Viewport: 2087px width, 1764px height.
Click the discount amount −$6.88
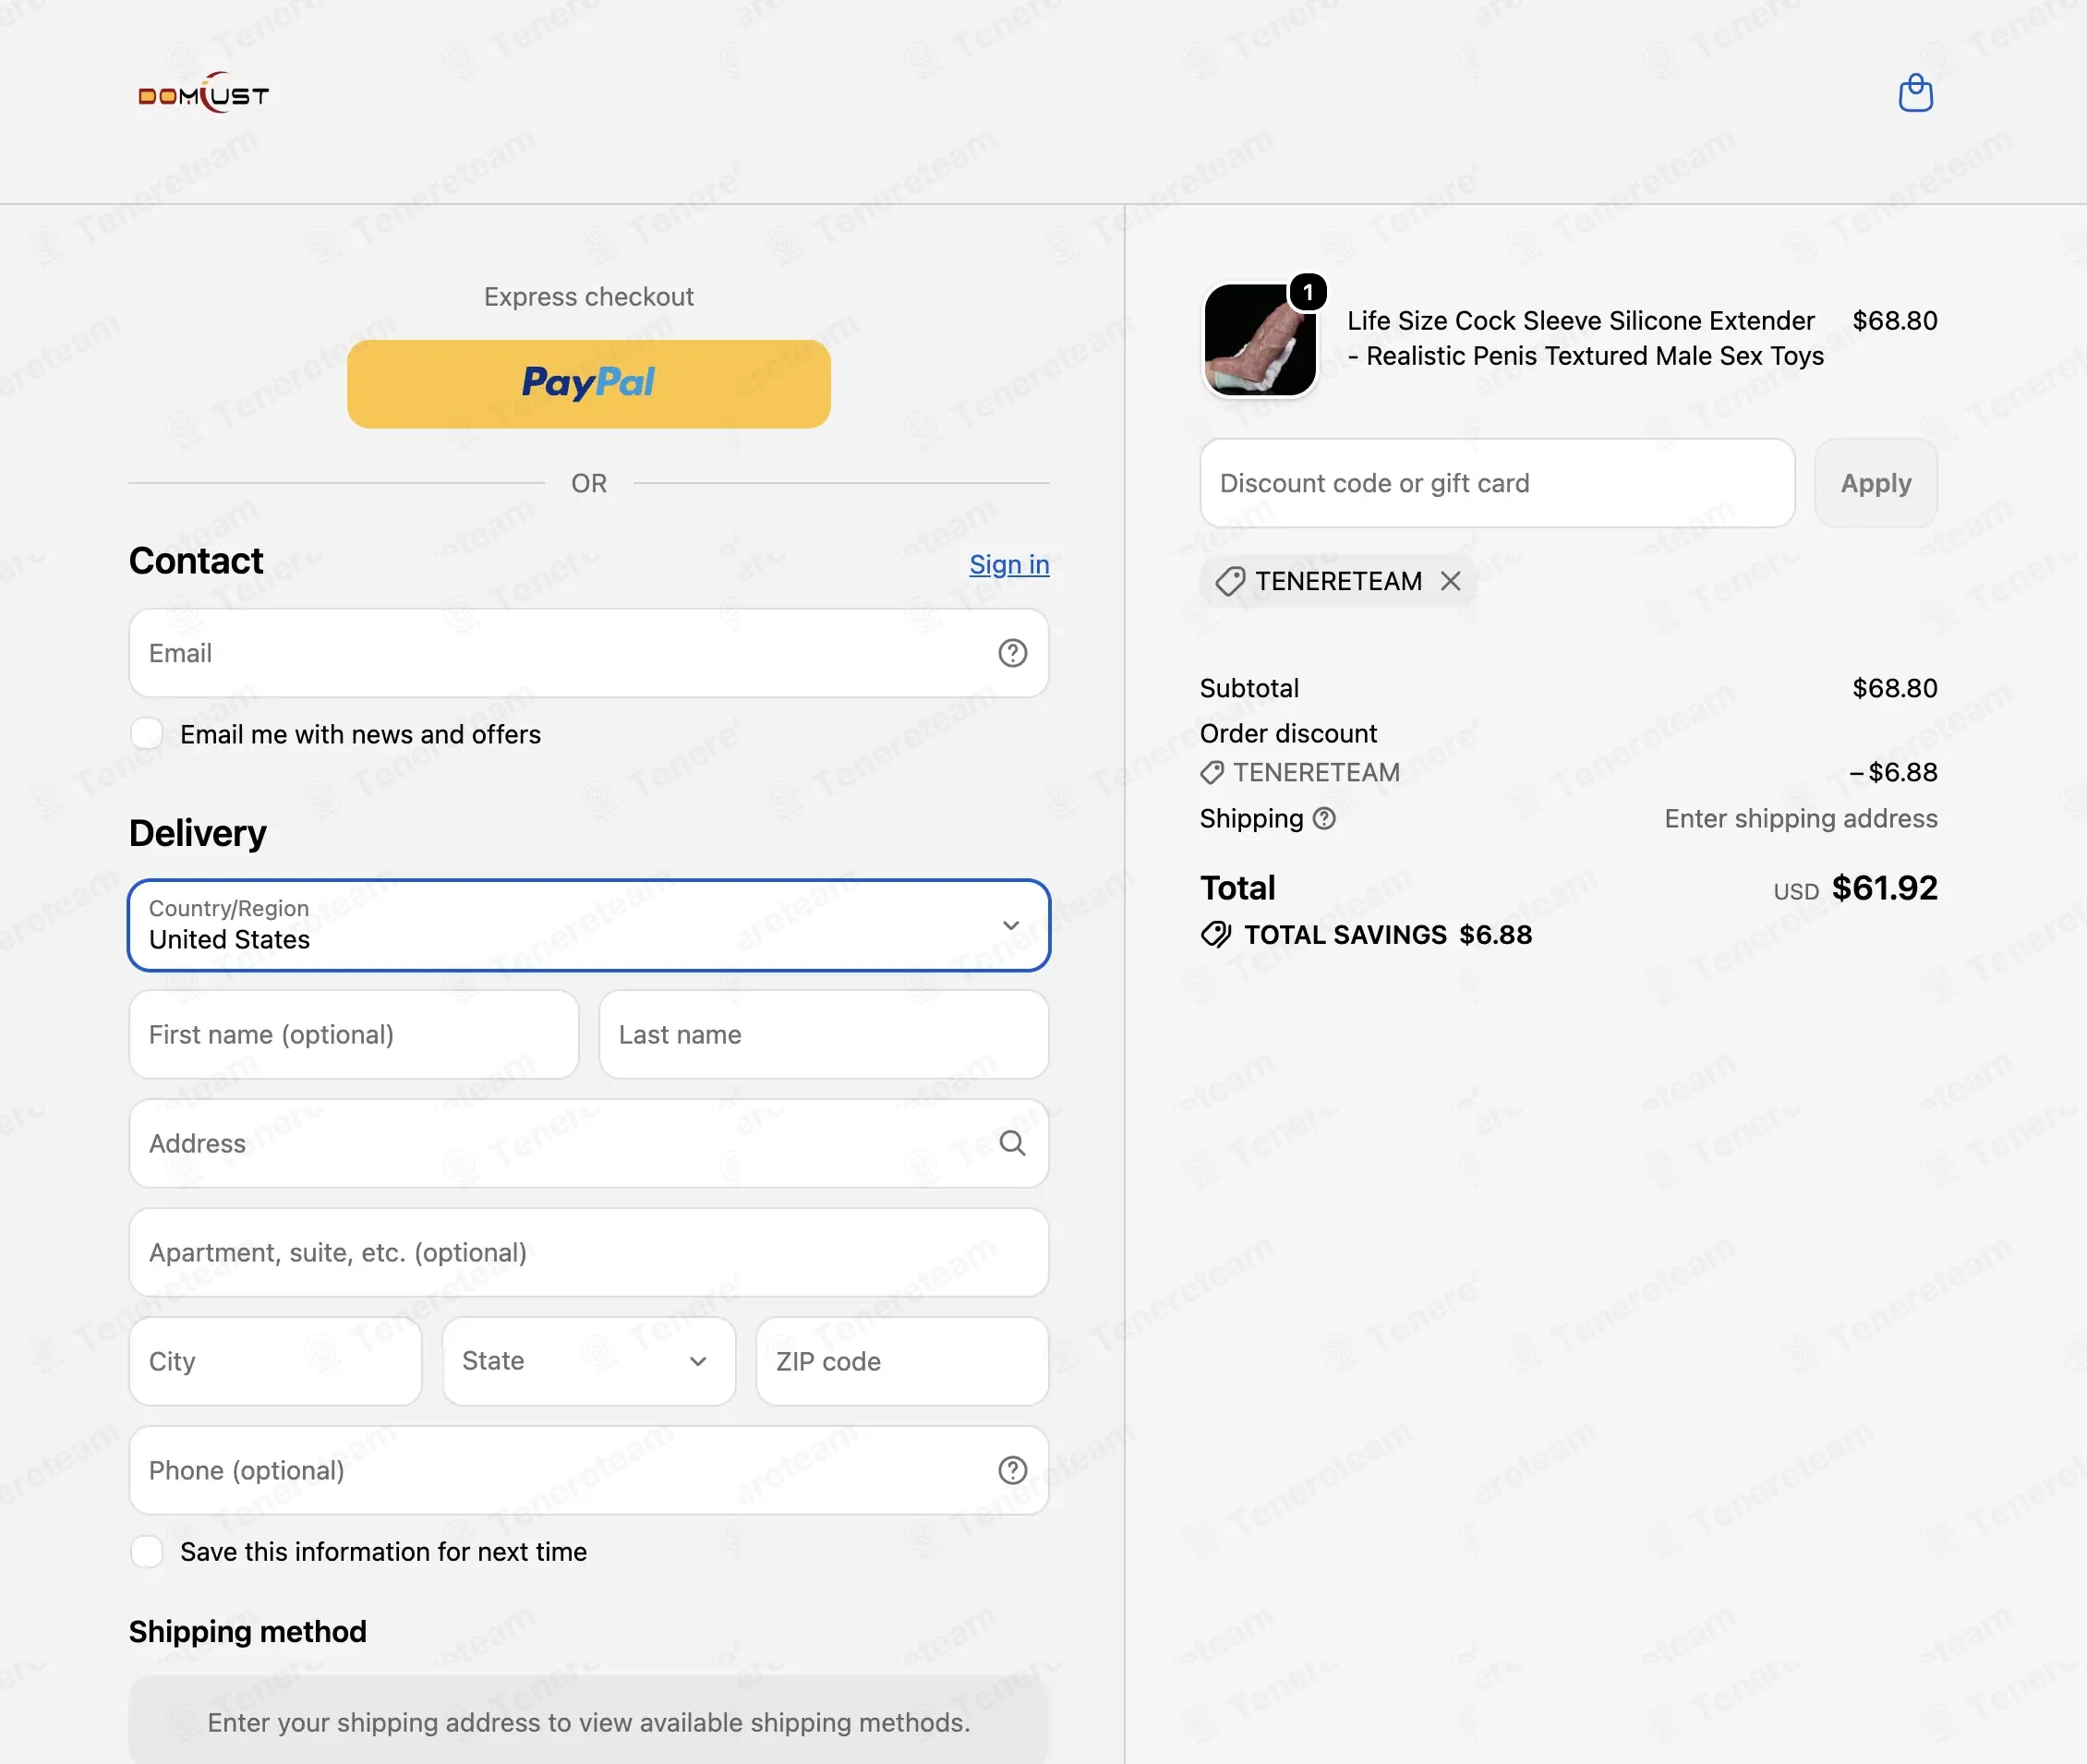[1893, 772]
